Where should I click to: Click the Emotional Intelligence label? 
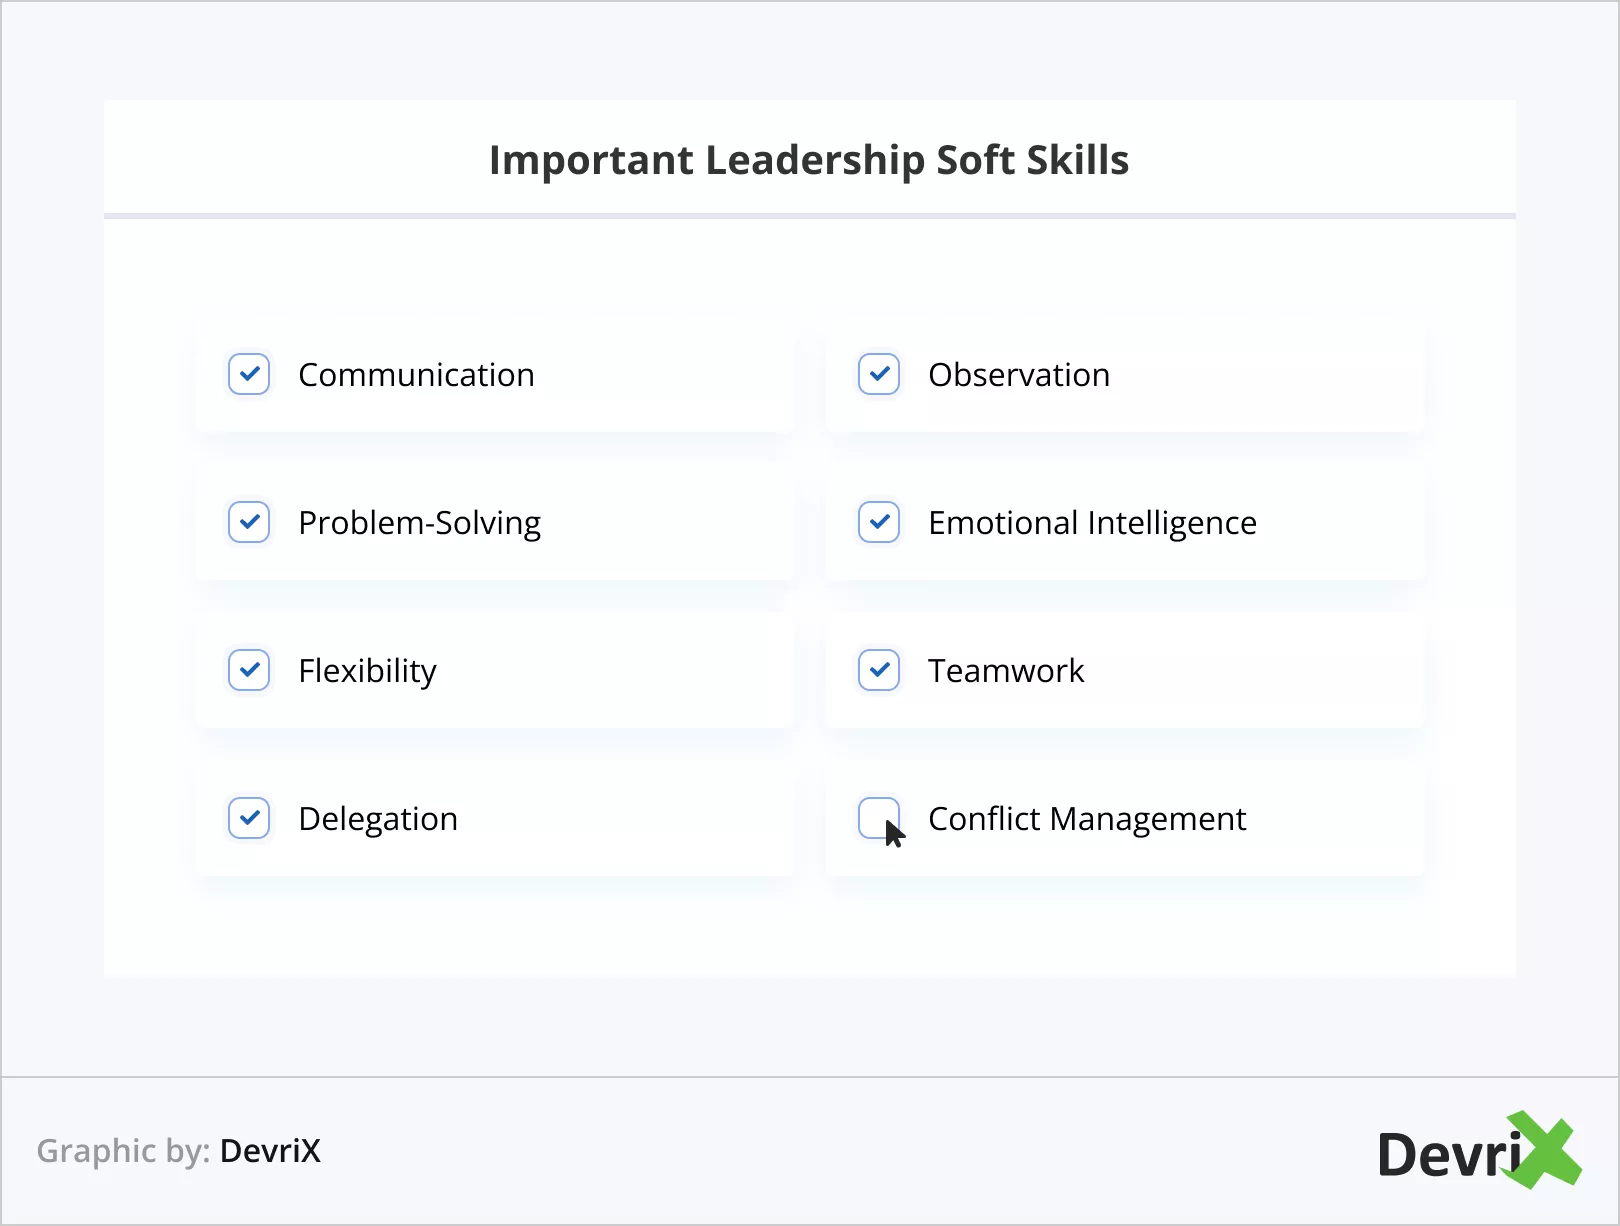click(x=1092, y=523)
